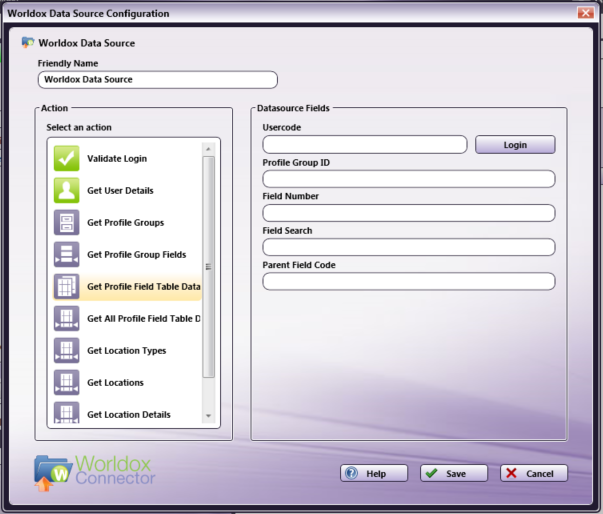The height and width of the screenshot is (514, 603).
Task: Click the Worldox Data Source header icon
Action: coord(28,42)
